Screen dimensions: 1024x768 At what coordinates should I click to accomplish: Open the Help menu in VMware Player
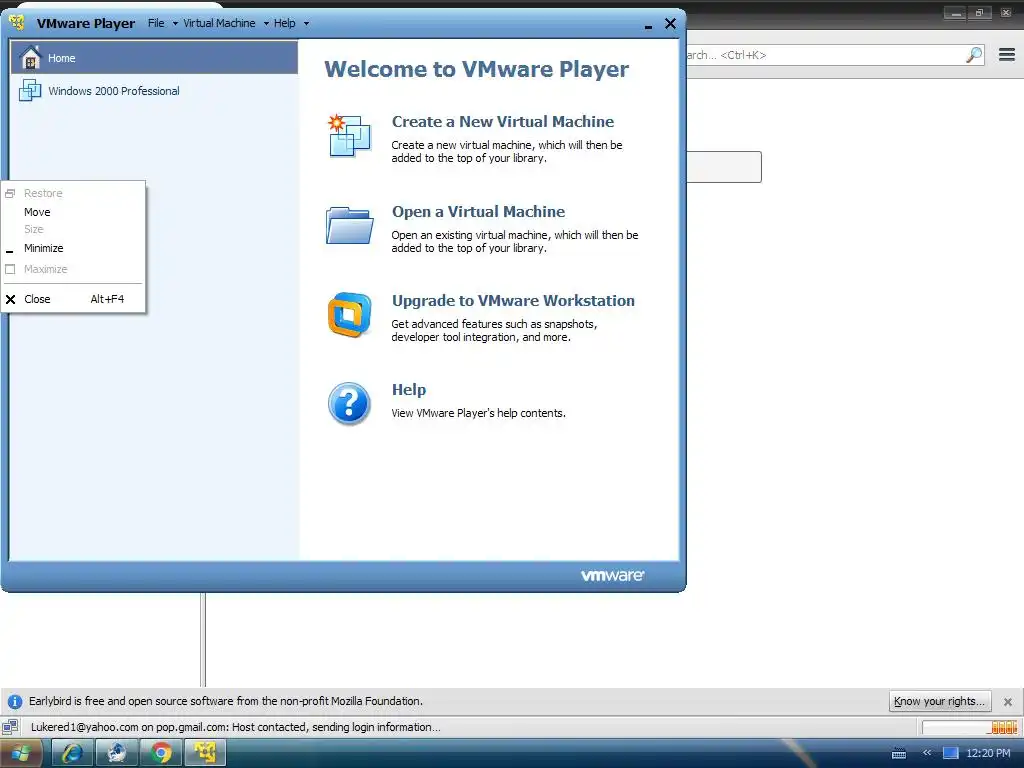[x=285, y=23]
